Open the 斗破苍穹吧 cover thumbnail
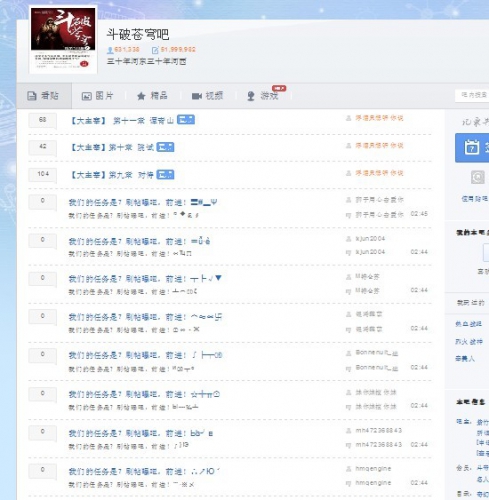 (63, 39)
